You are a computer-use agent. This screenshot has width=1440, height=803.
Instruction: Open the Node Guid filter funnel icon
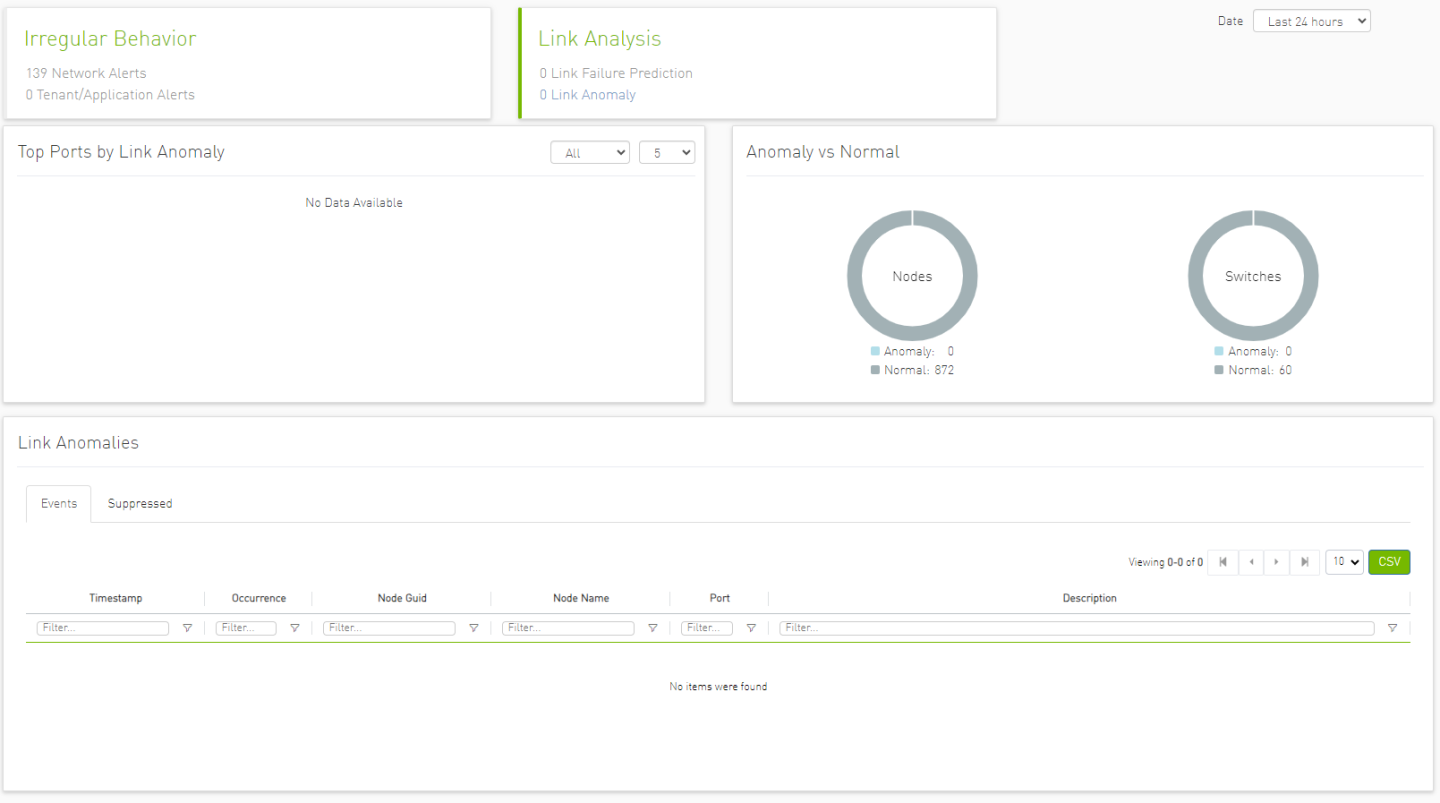click(473, 629)
